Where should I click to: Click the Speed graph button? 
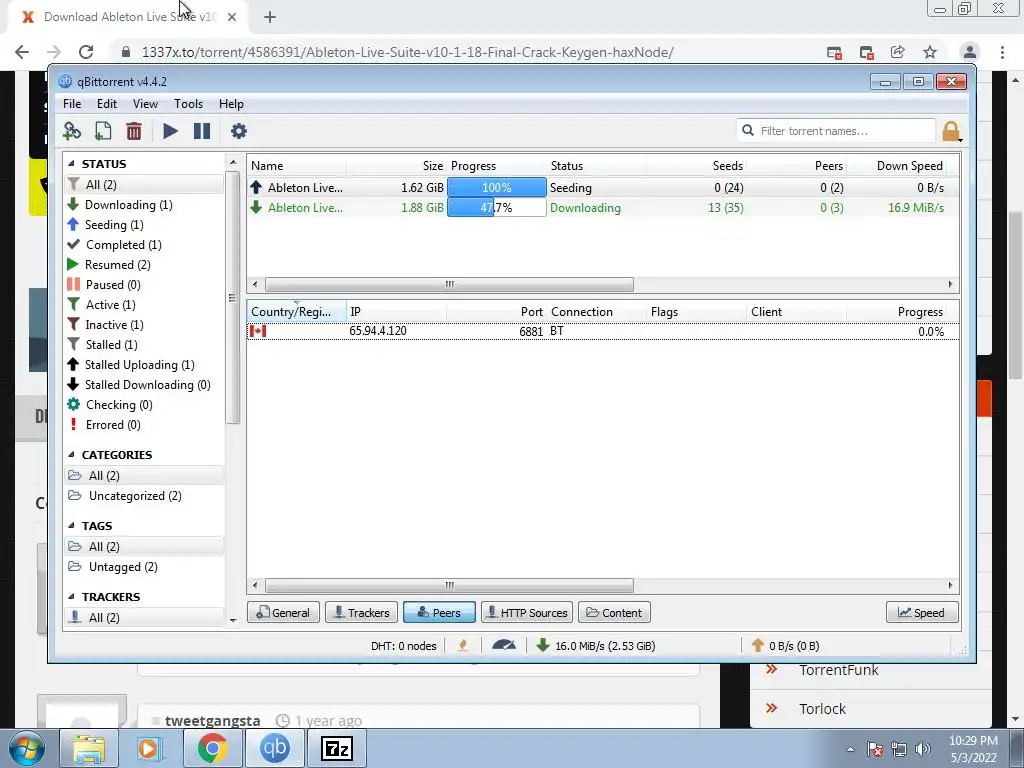[x=922, y=613]
